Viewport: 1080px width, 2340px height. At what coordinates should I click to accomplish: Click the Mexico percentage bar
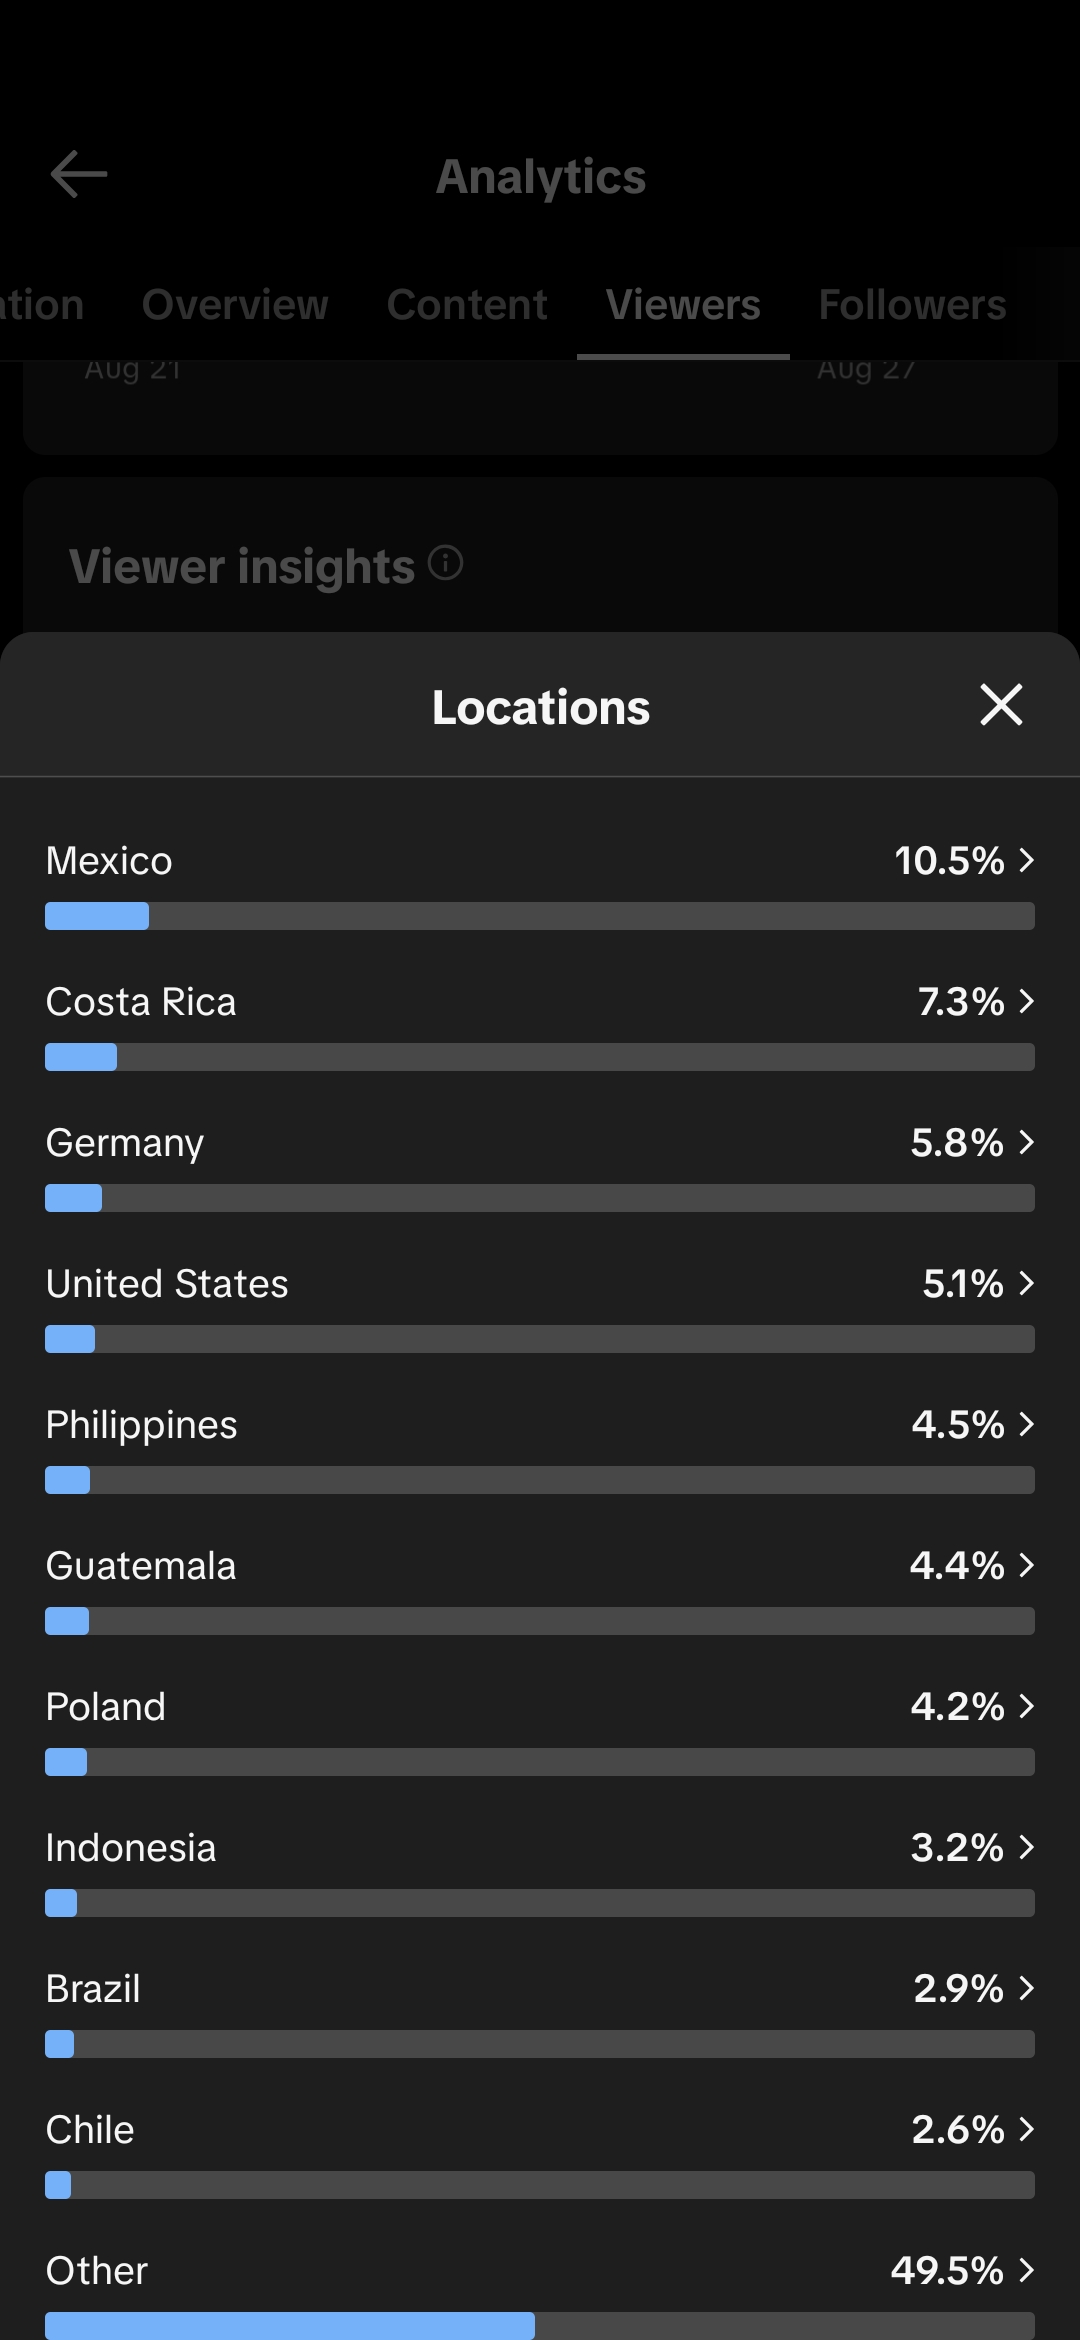click(540, 916)
